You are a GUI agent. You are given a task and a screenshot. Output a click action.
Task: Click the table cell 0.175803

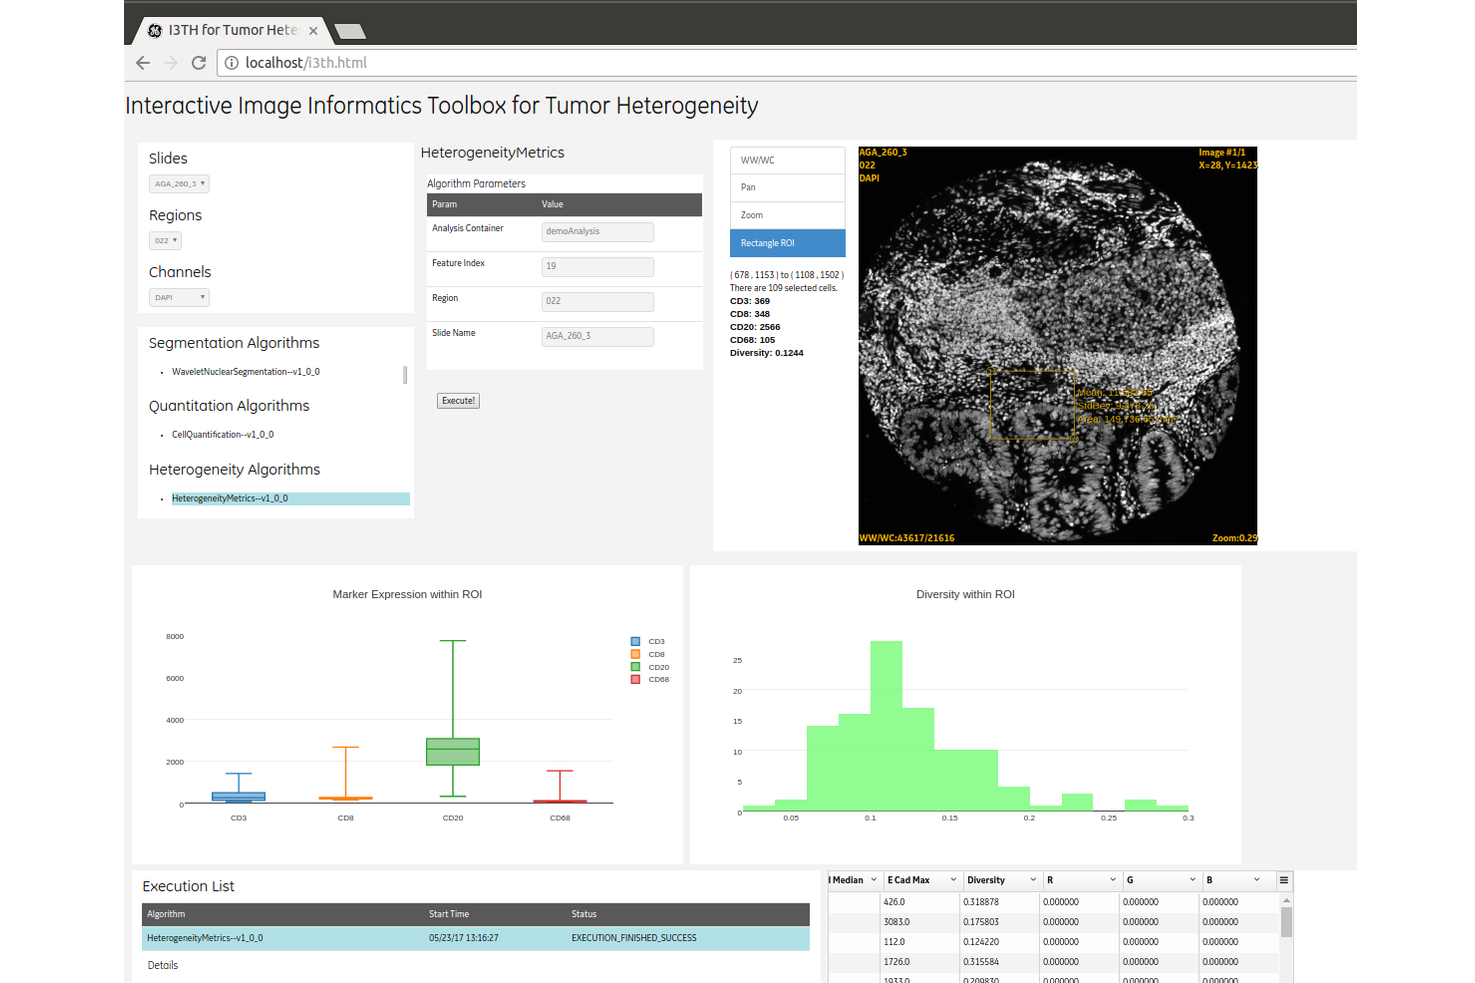click(1000, 922)
